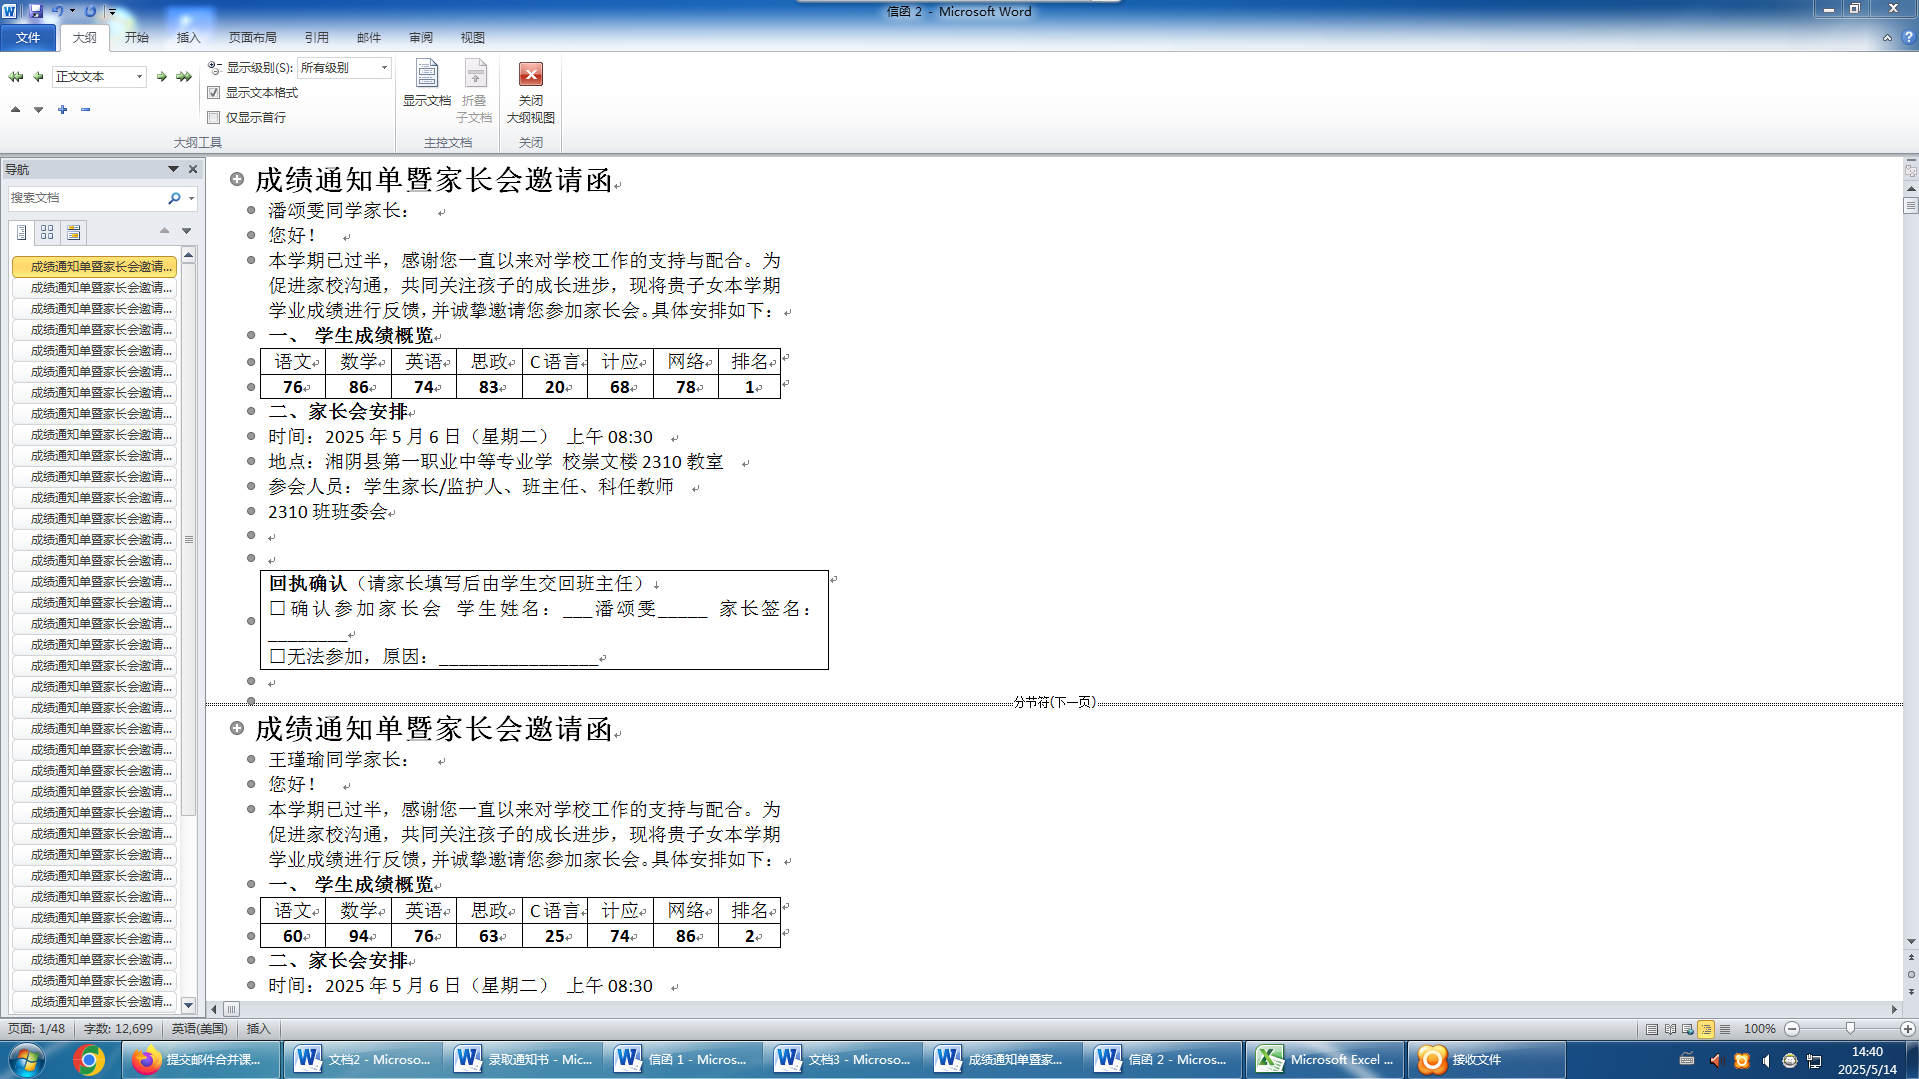Screen dimensions: 1919x1079
Task: Click language 英语(美国) in status bar
Action: 199,1029
